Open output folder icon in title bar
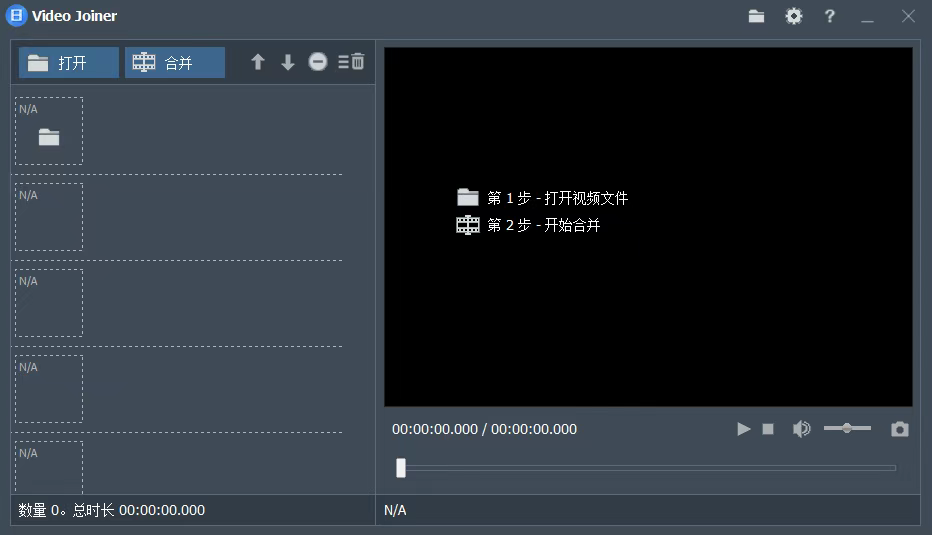This screenshot has width=932, height=535. click(x=756, y=16)
